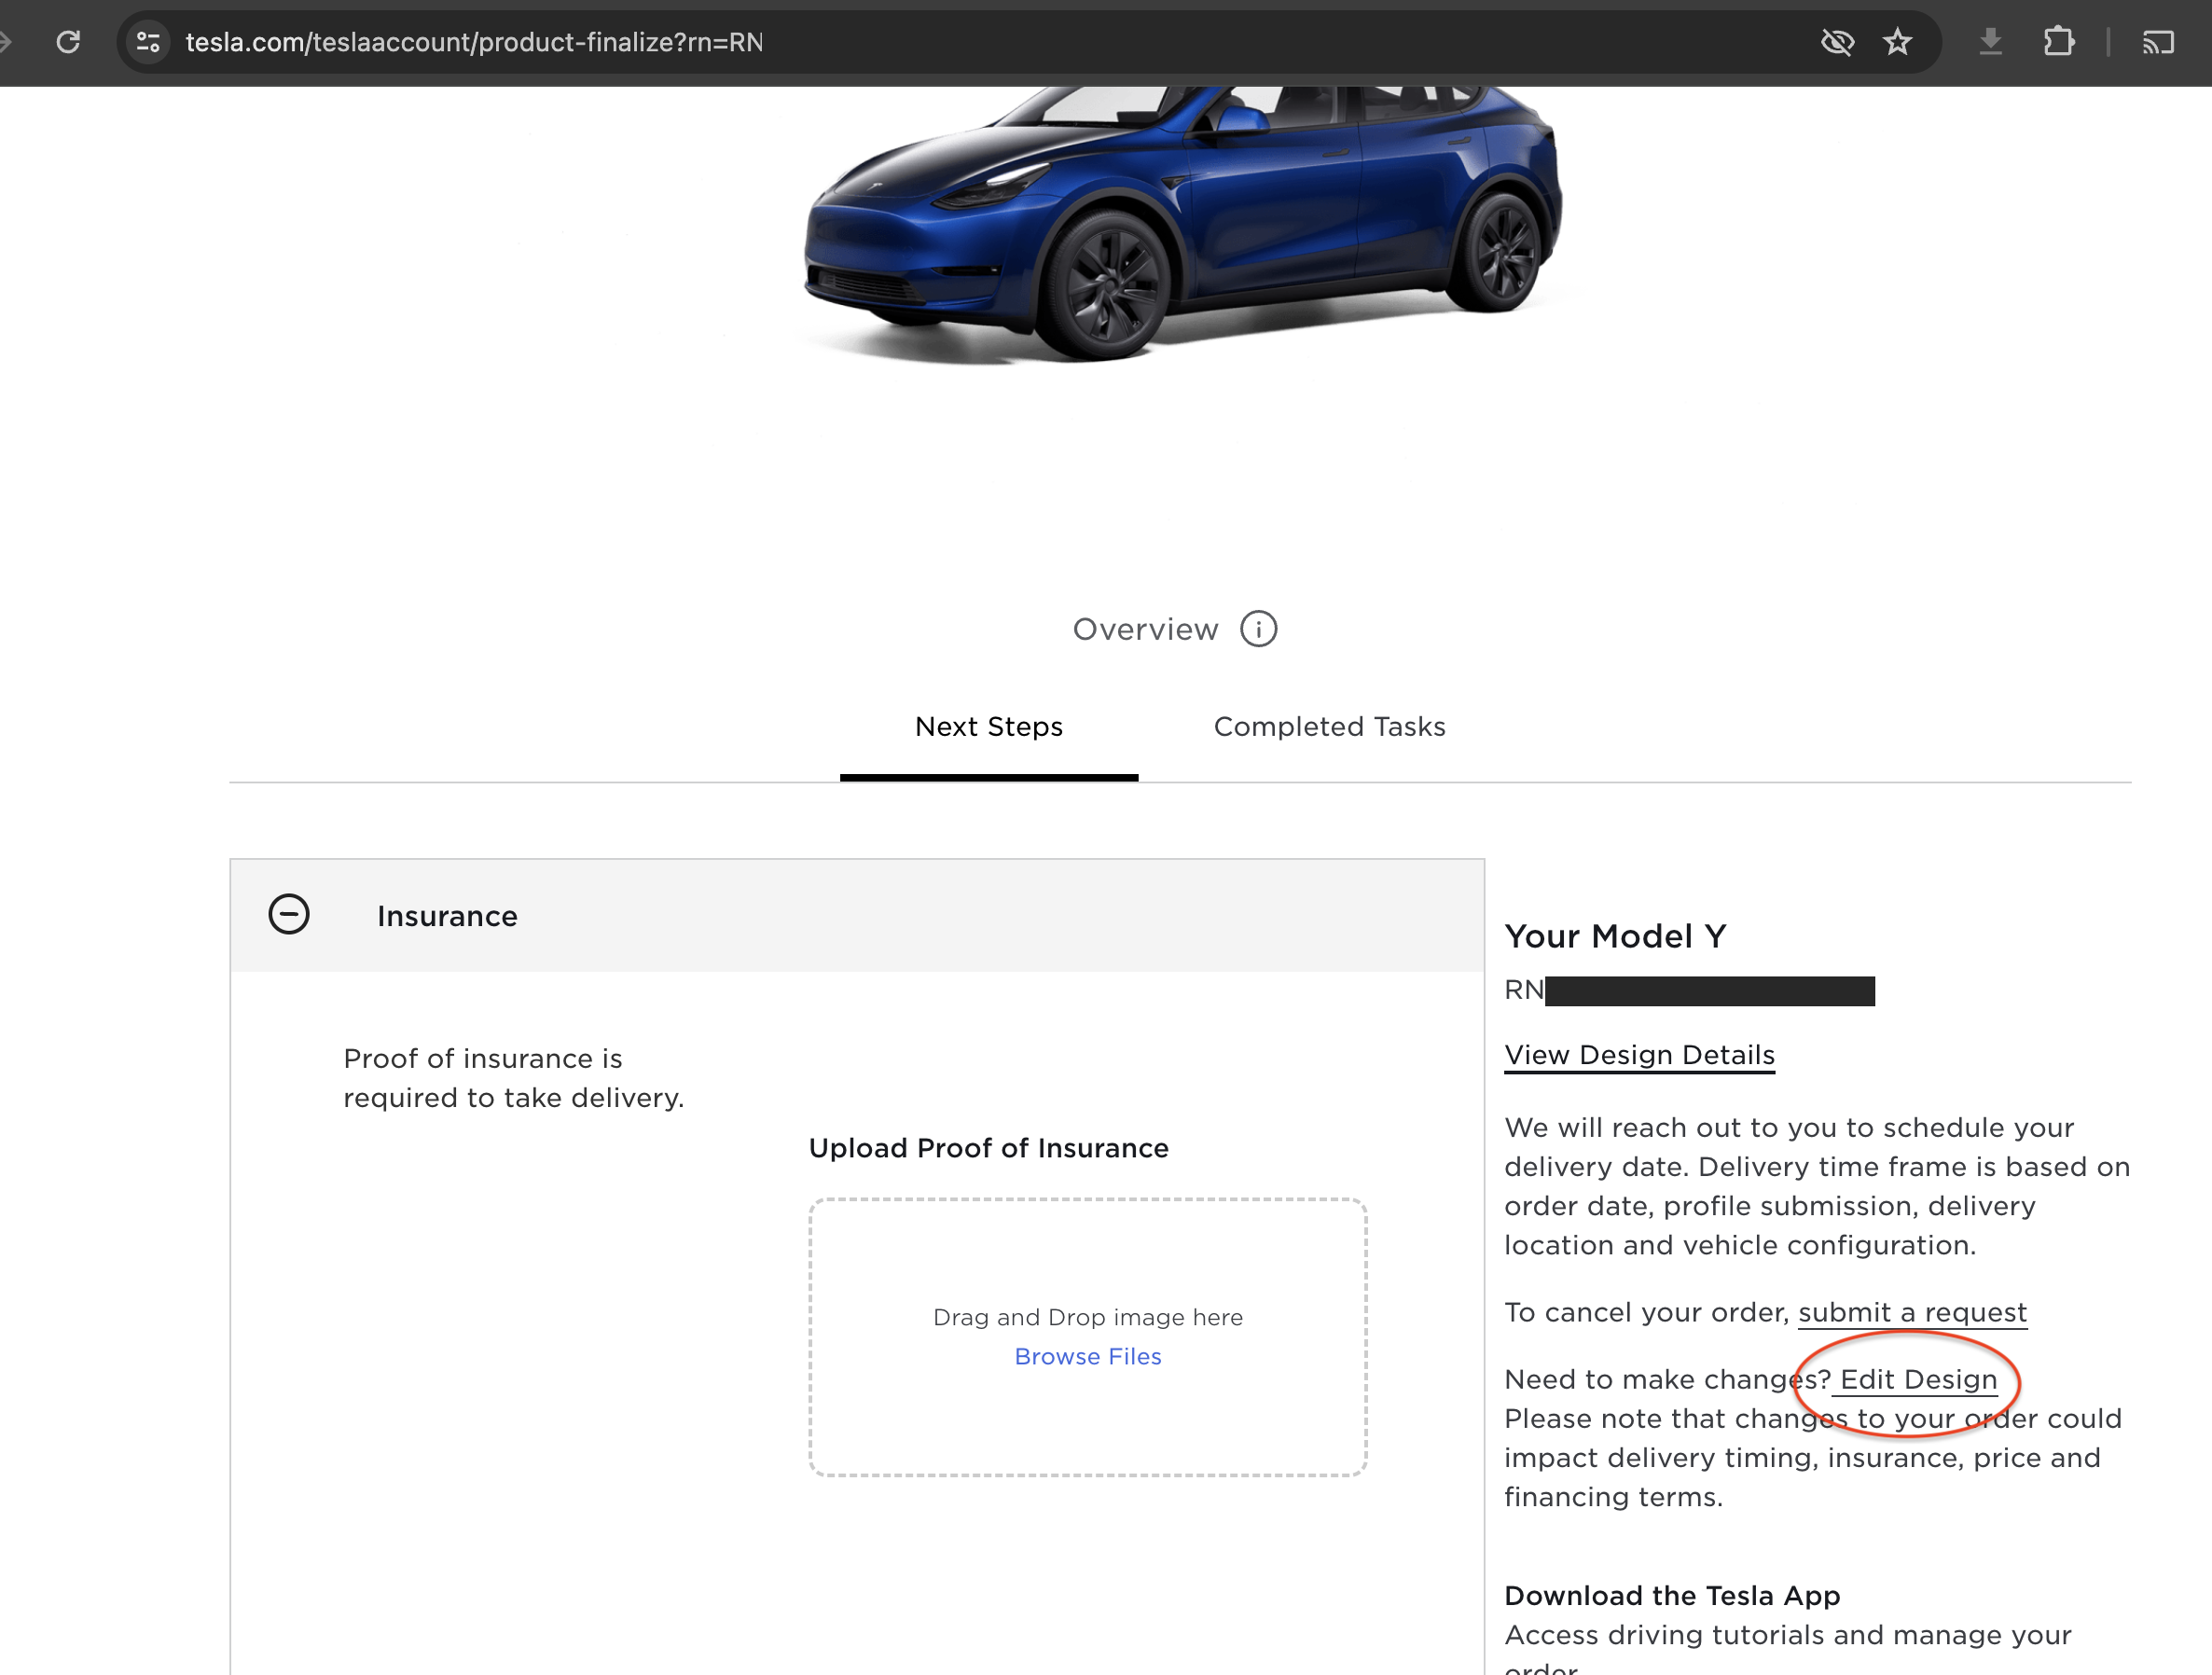
Task: Click the tracking protection eye icon
Action: (1837, 42)
